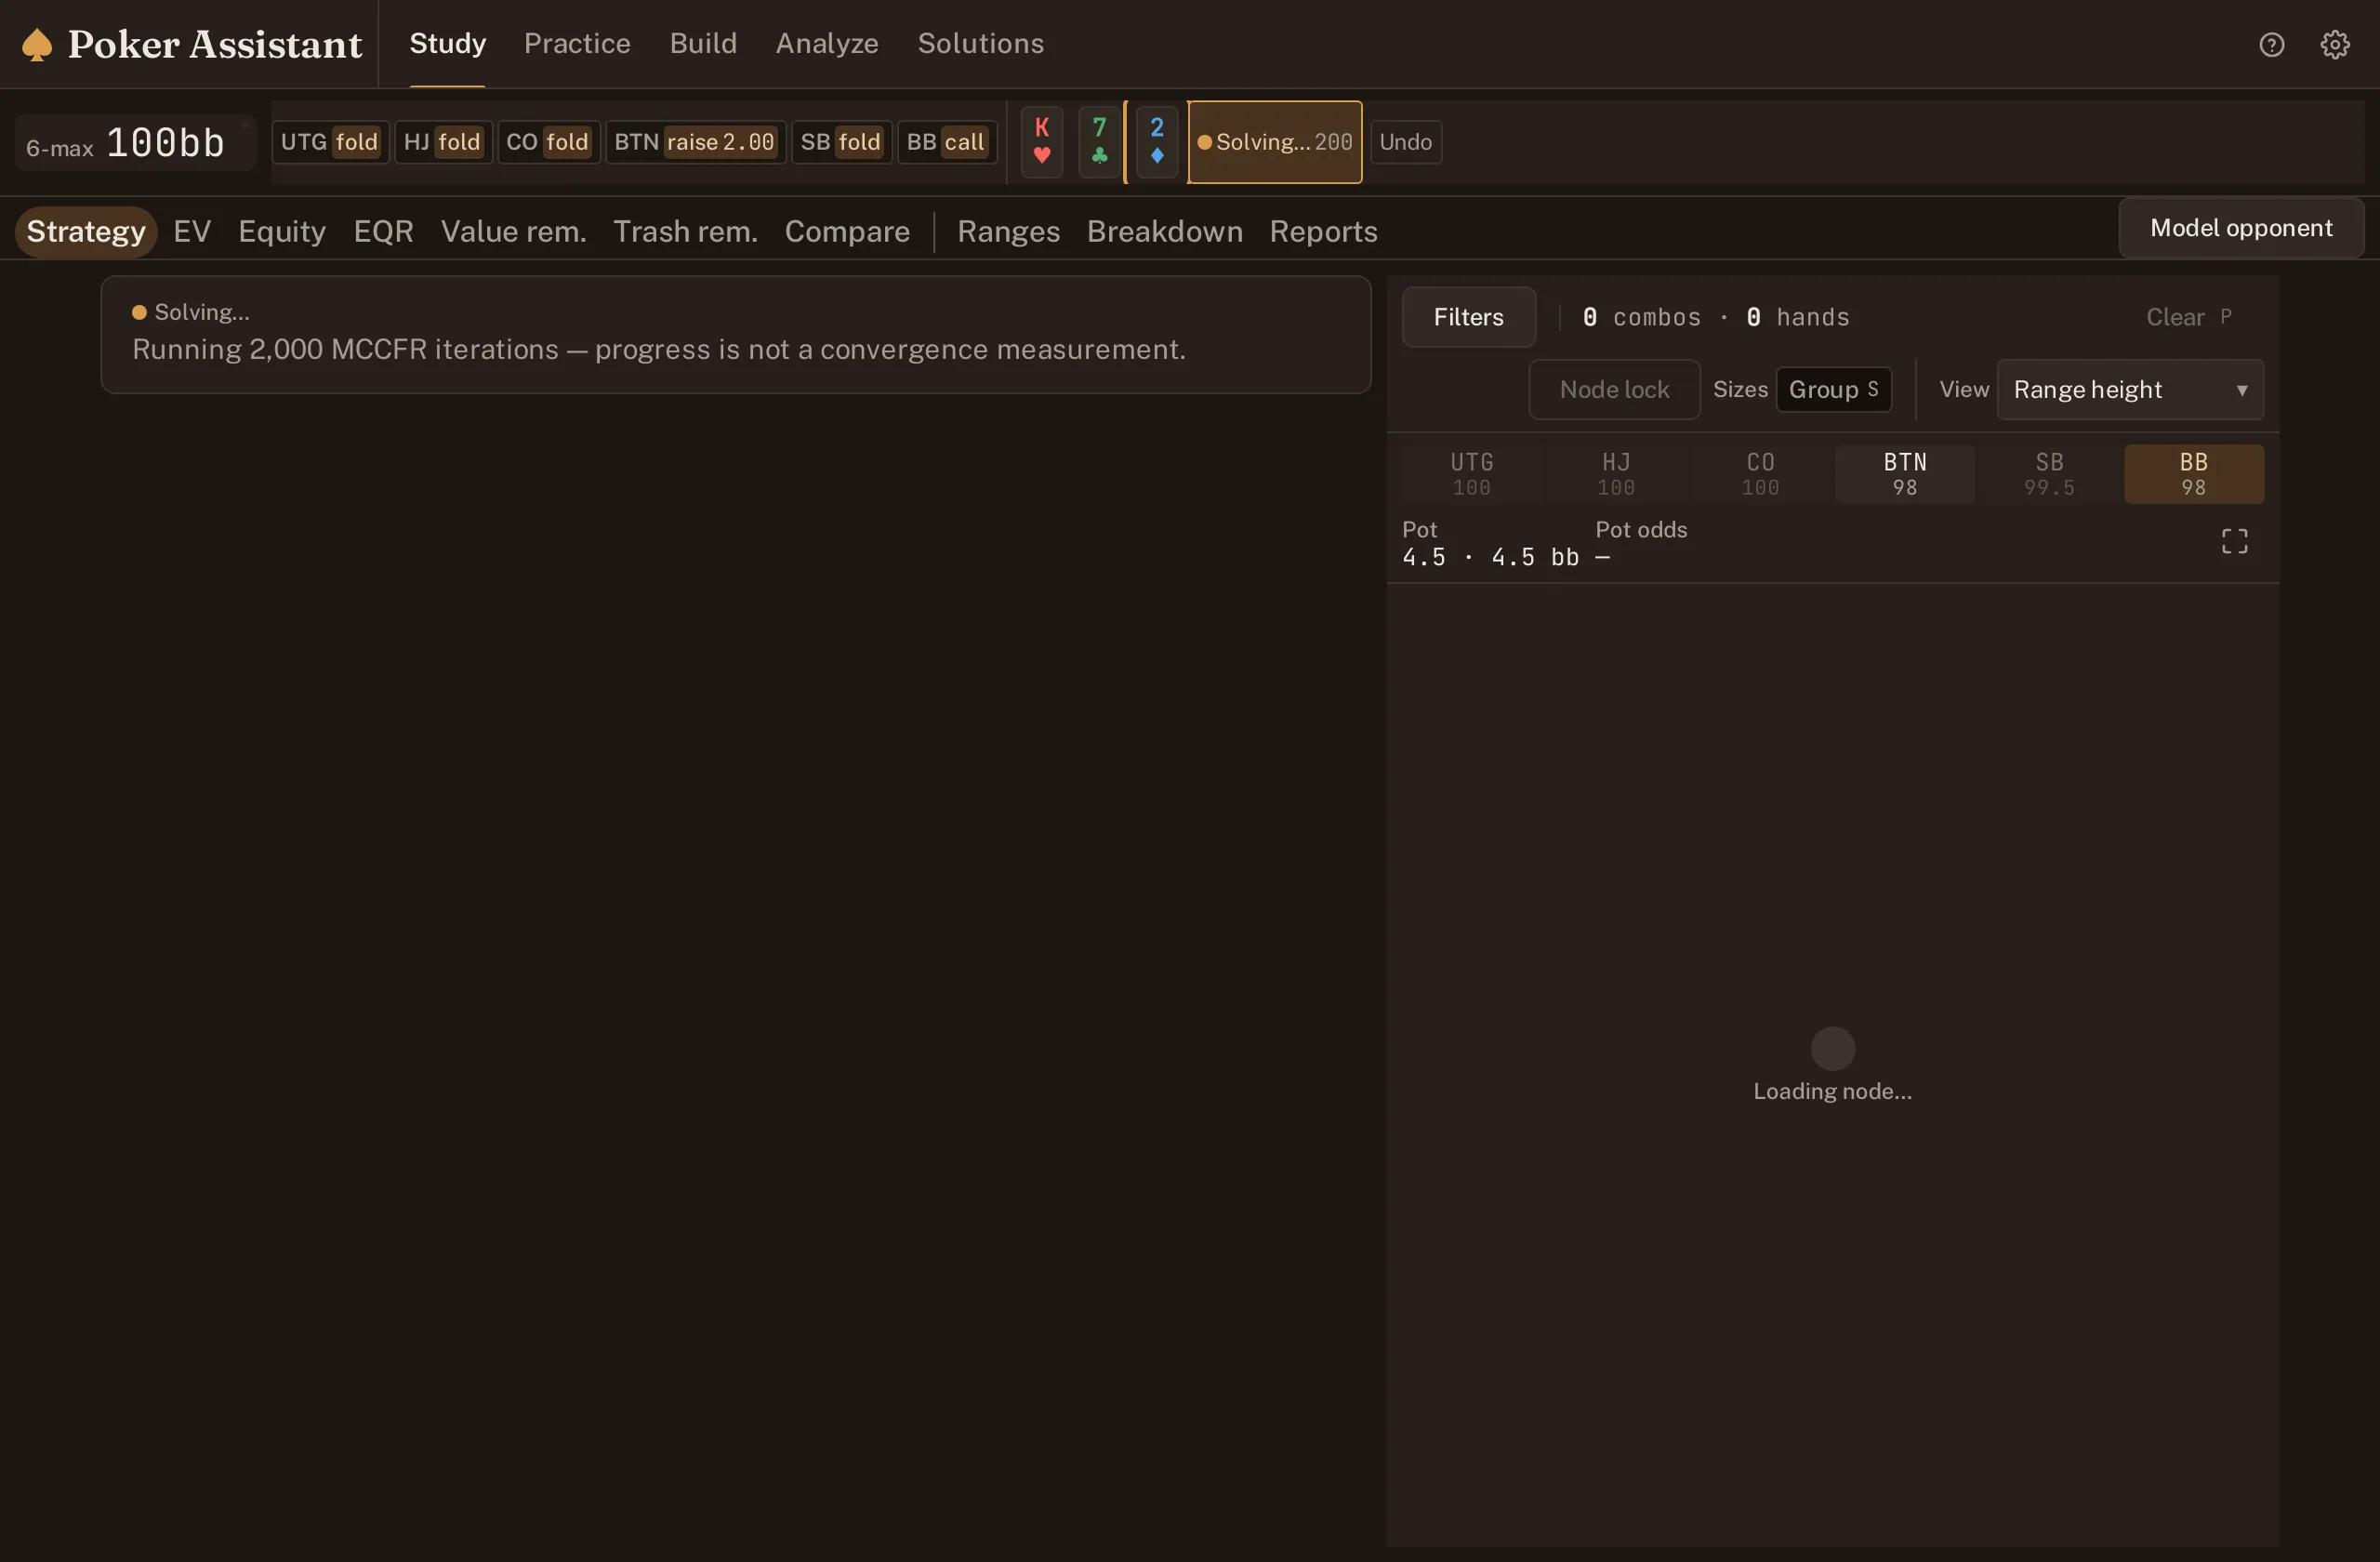Select the SB 99.5 position tab
This screenshot has width=2380, height=1562.
tap(2049, 474)
